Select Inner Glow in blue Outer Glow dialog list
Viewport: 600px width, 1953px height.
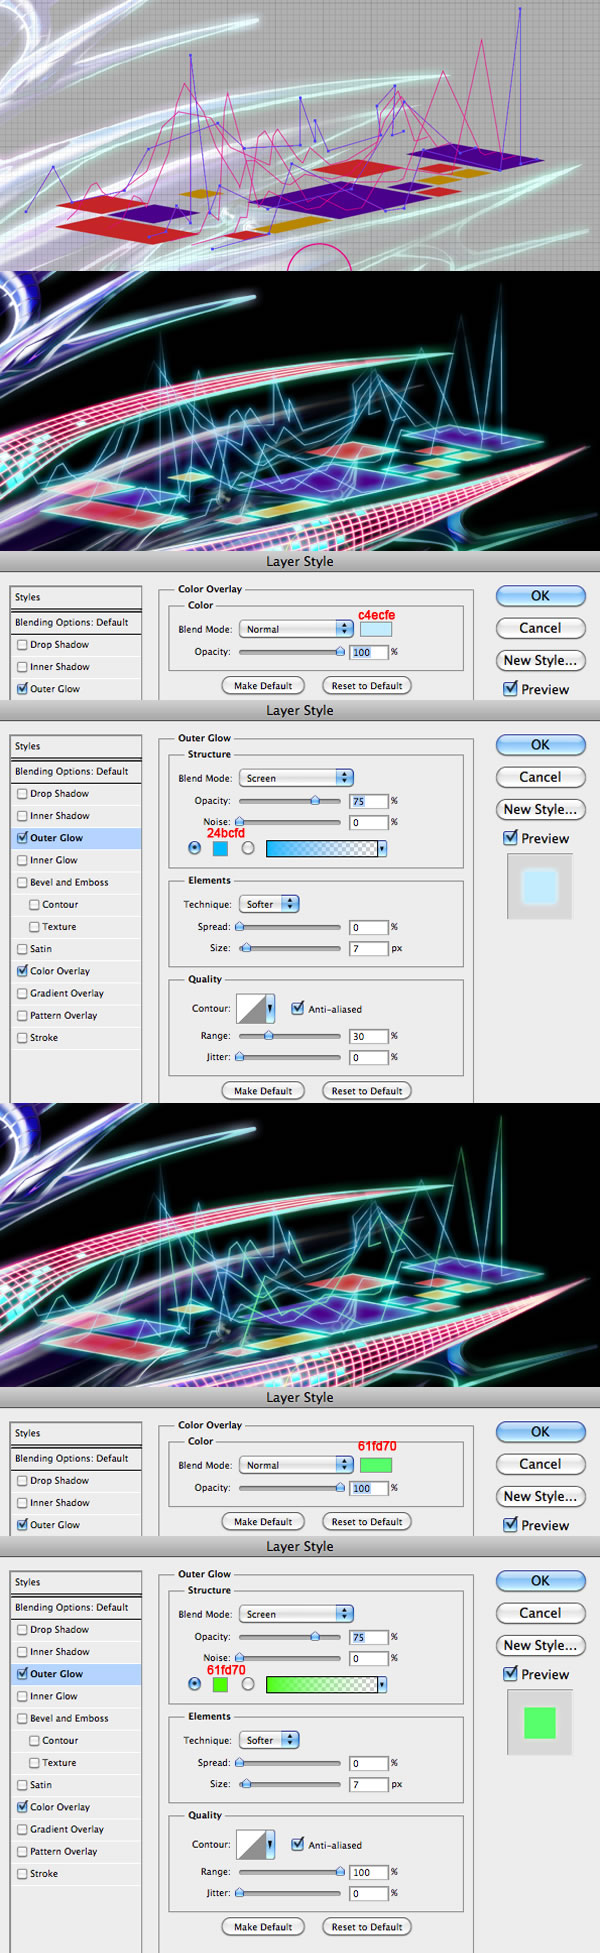click(54, 860)
